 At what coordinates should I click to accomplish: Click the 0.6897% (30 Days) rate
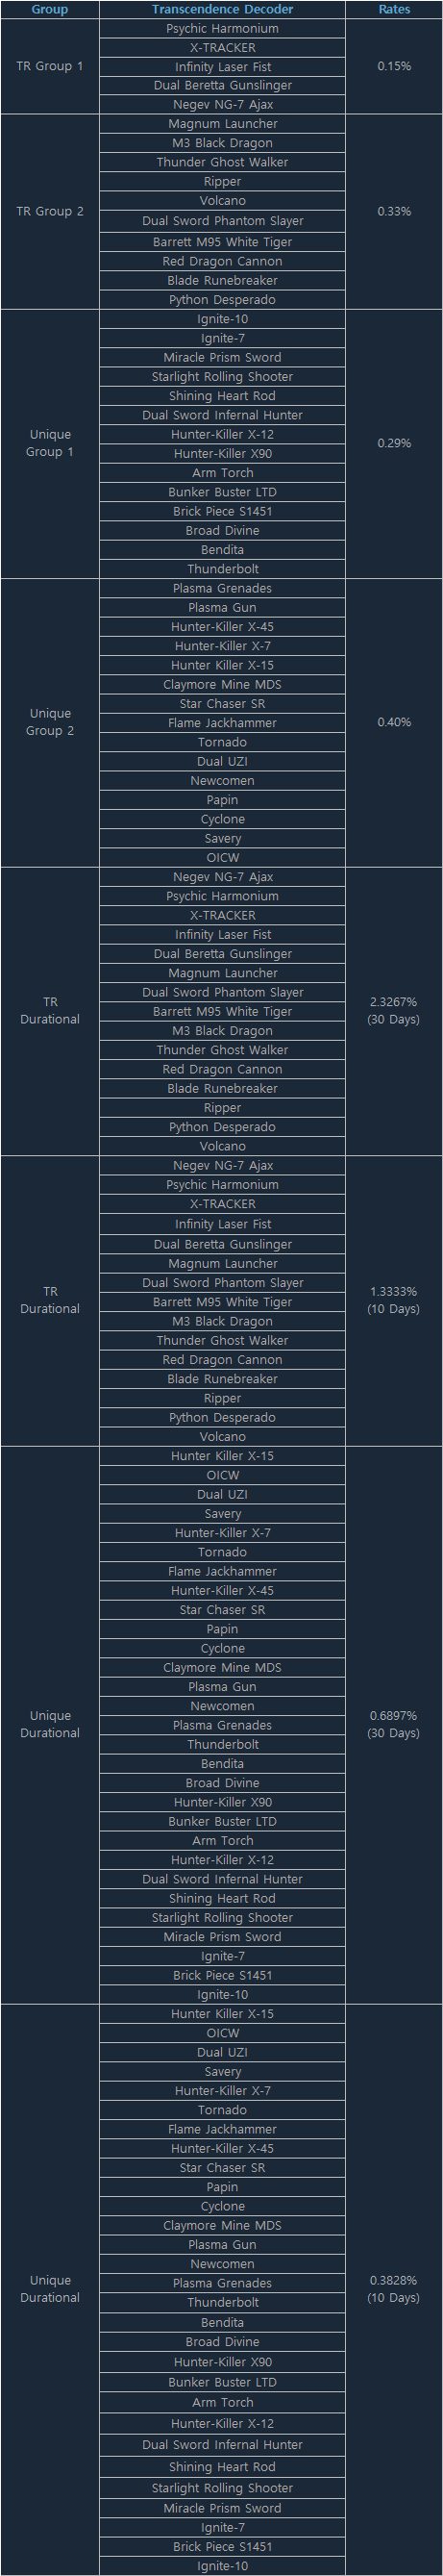point(394,1724)
